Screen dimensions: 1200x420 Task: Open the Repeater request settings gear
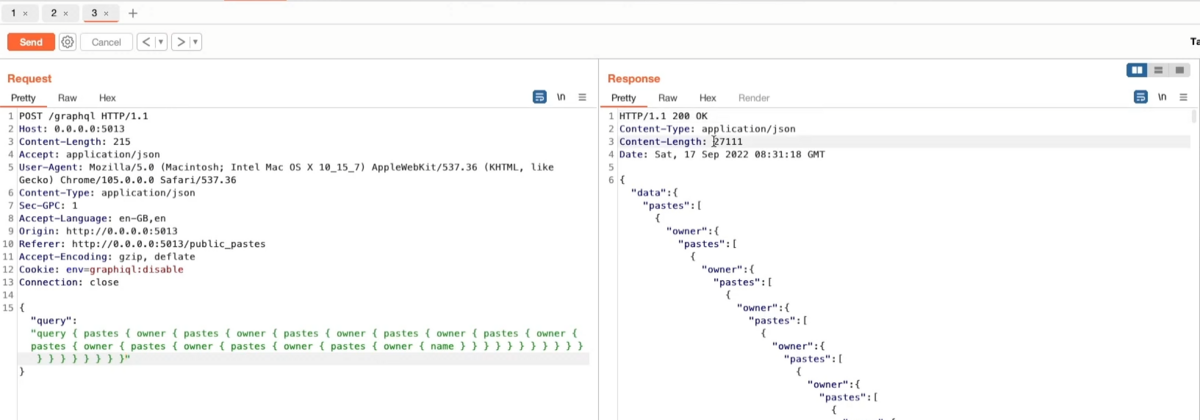(67, 42)
